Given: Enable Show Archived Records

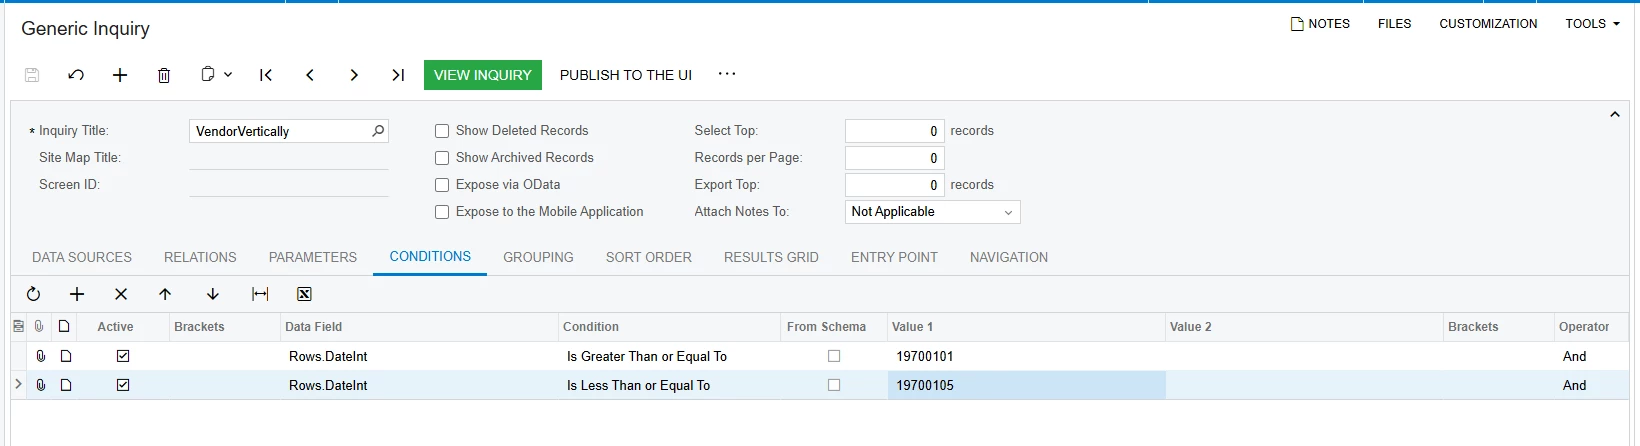Looking at the screenshot, I should pyautogui.click(x=442, y=158).
